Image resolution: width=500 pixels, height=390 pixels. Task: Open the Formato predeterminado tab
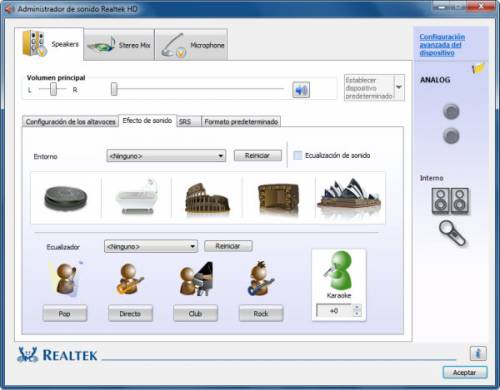[241, 122]
